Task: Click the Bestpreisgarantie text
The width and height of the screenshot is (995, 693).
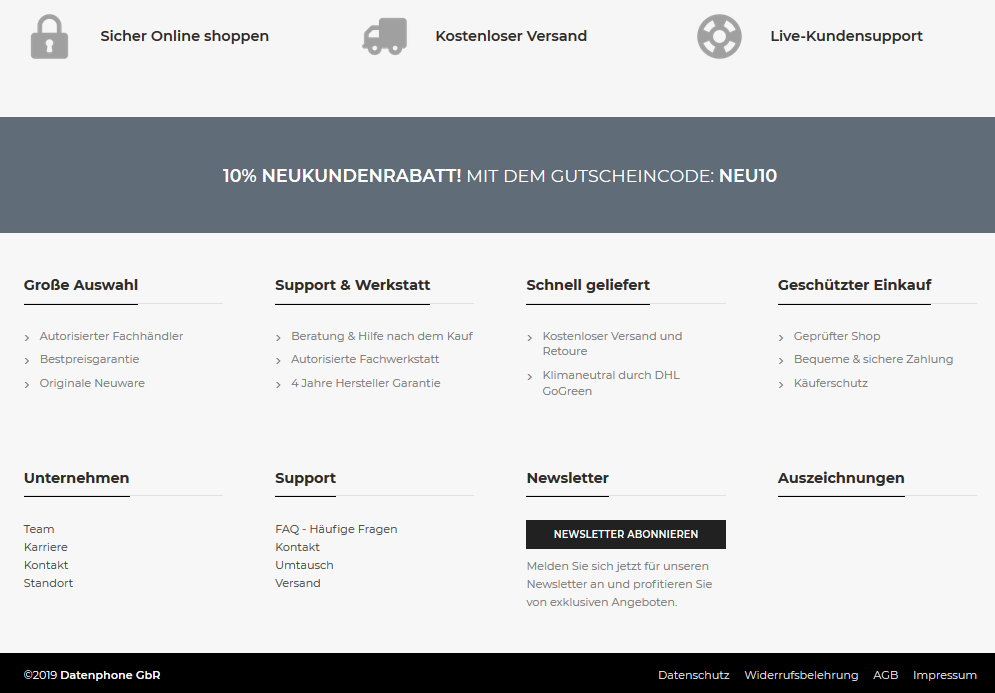Action: [x=89, y=359]
